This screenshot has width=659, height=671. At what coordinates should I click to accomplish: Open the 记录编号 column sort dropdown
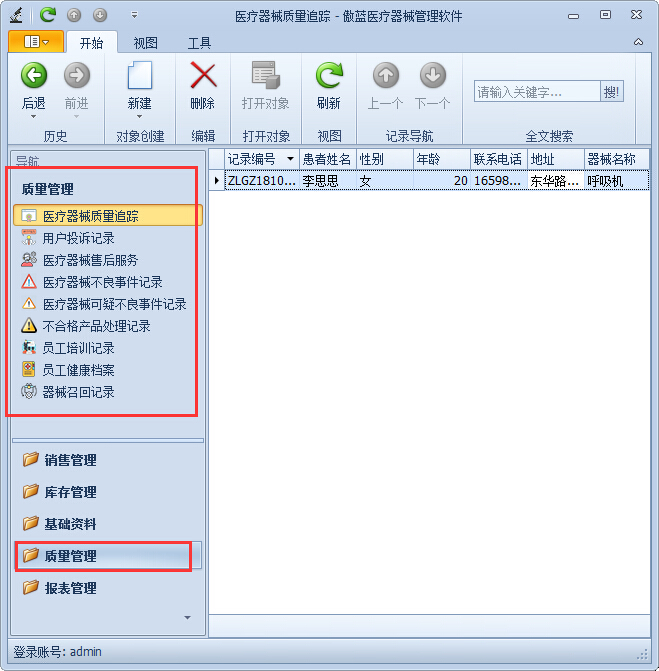(290, 159)
